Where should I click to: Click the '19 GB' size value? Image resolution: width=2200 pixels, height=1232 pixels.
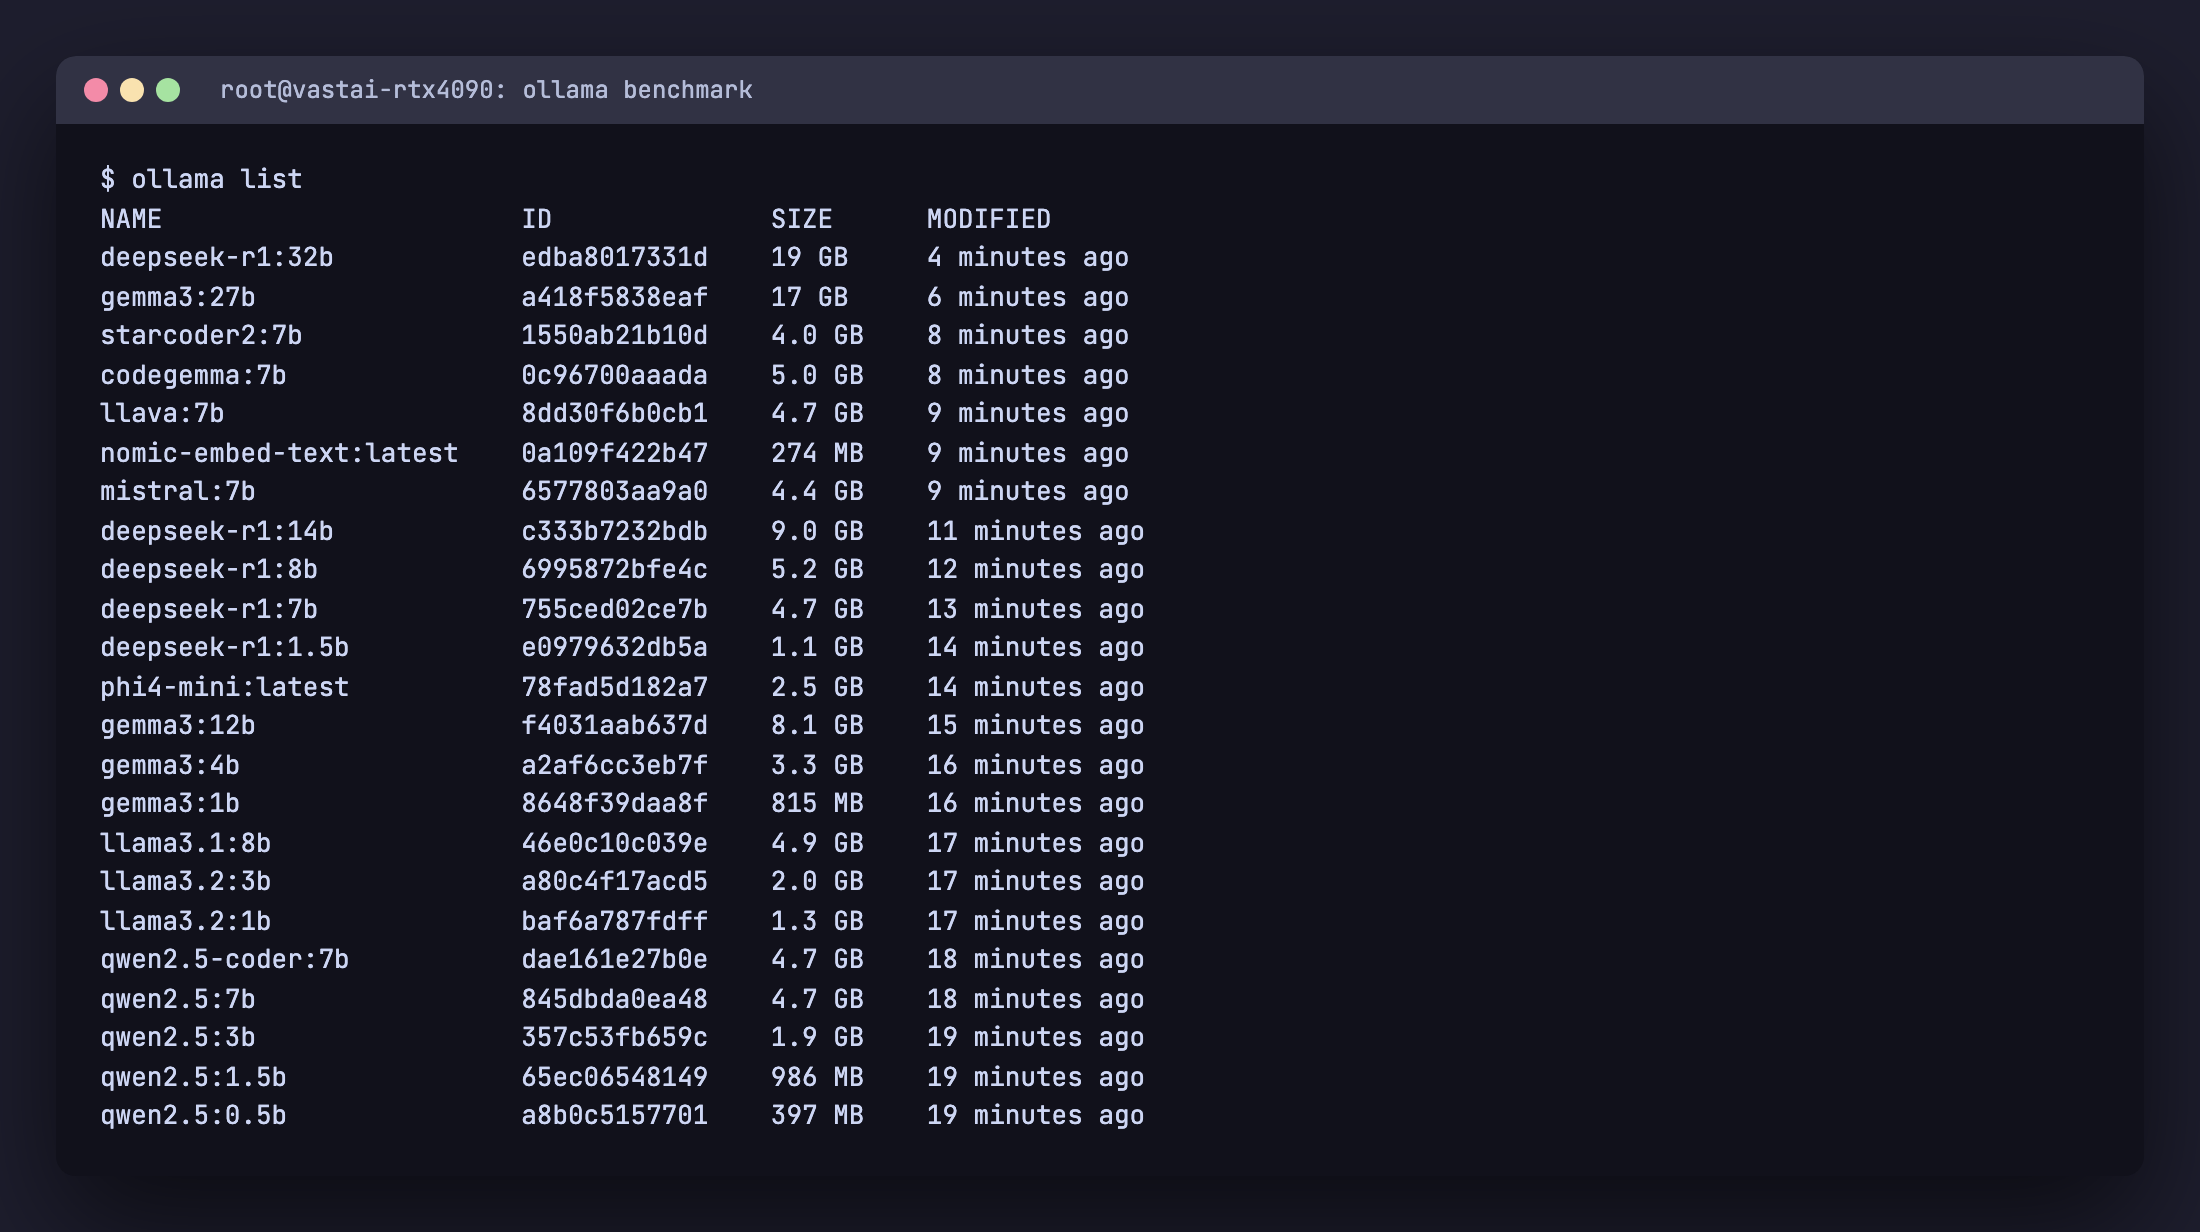click(x=810, y=257)
